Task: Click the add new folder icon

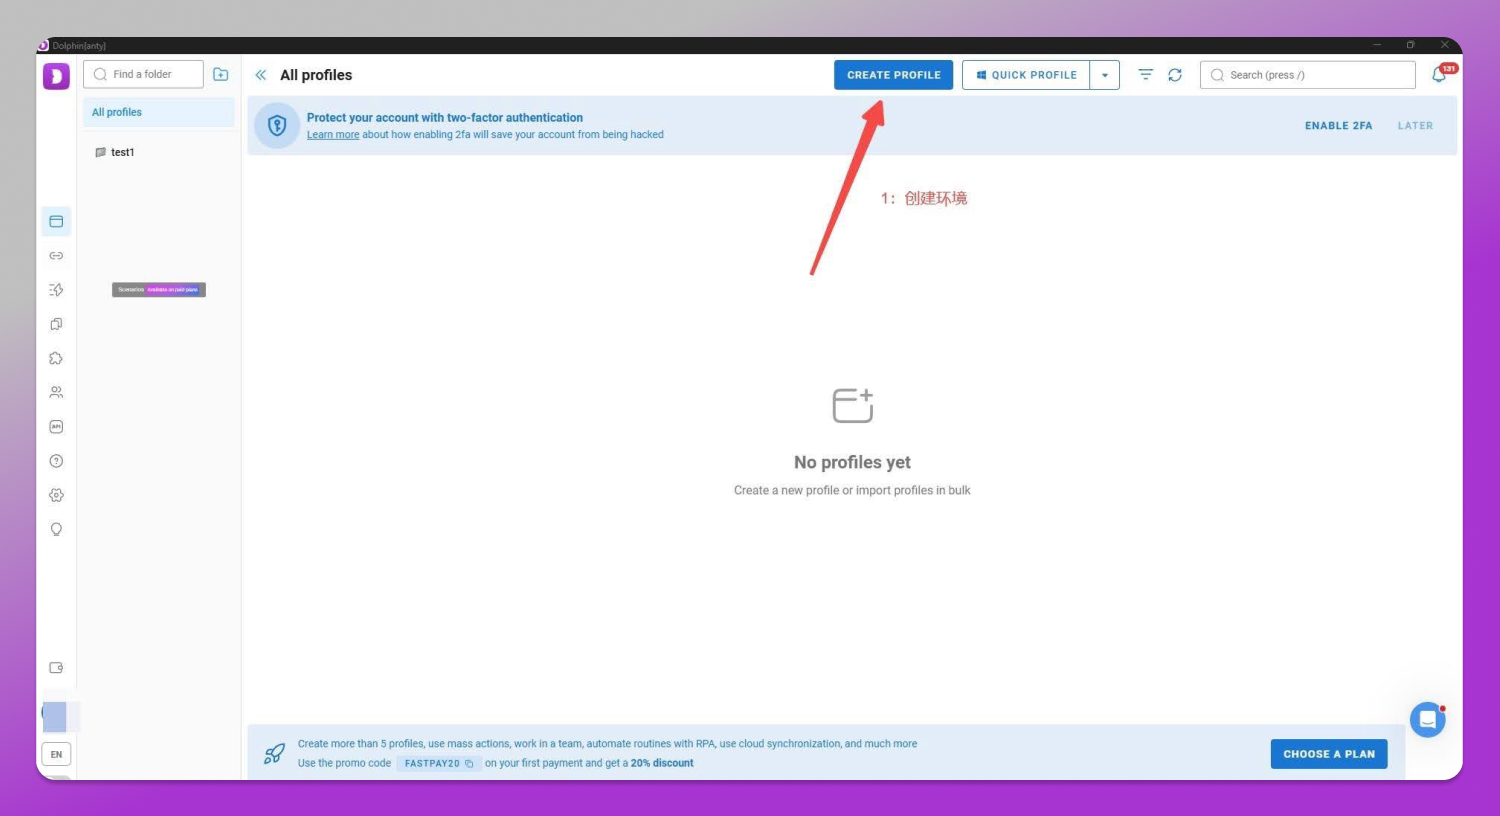Action: [221, 75]
